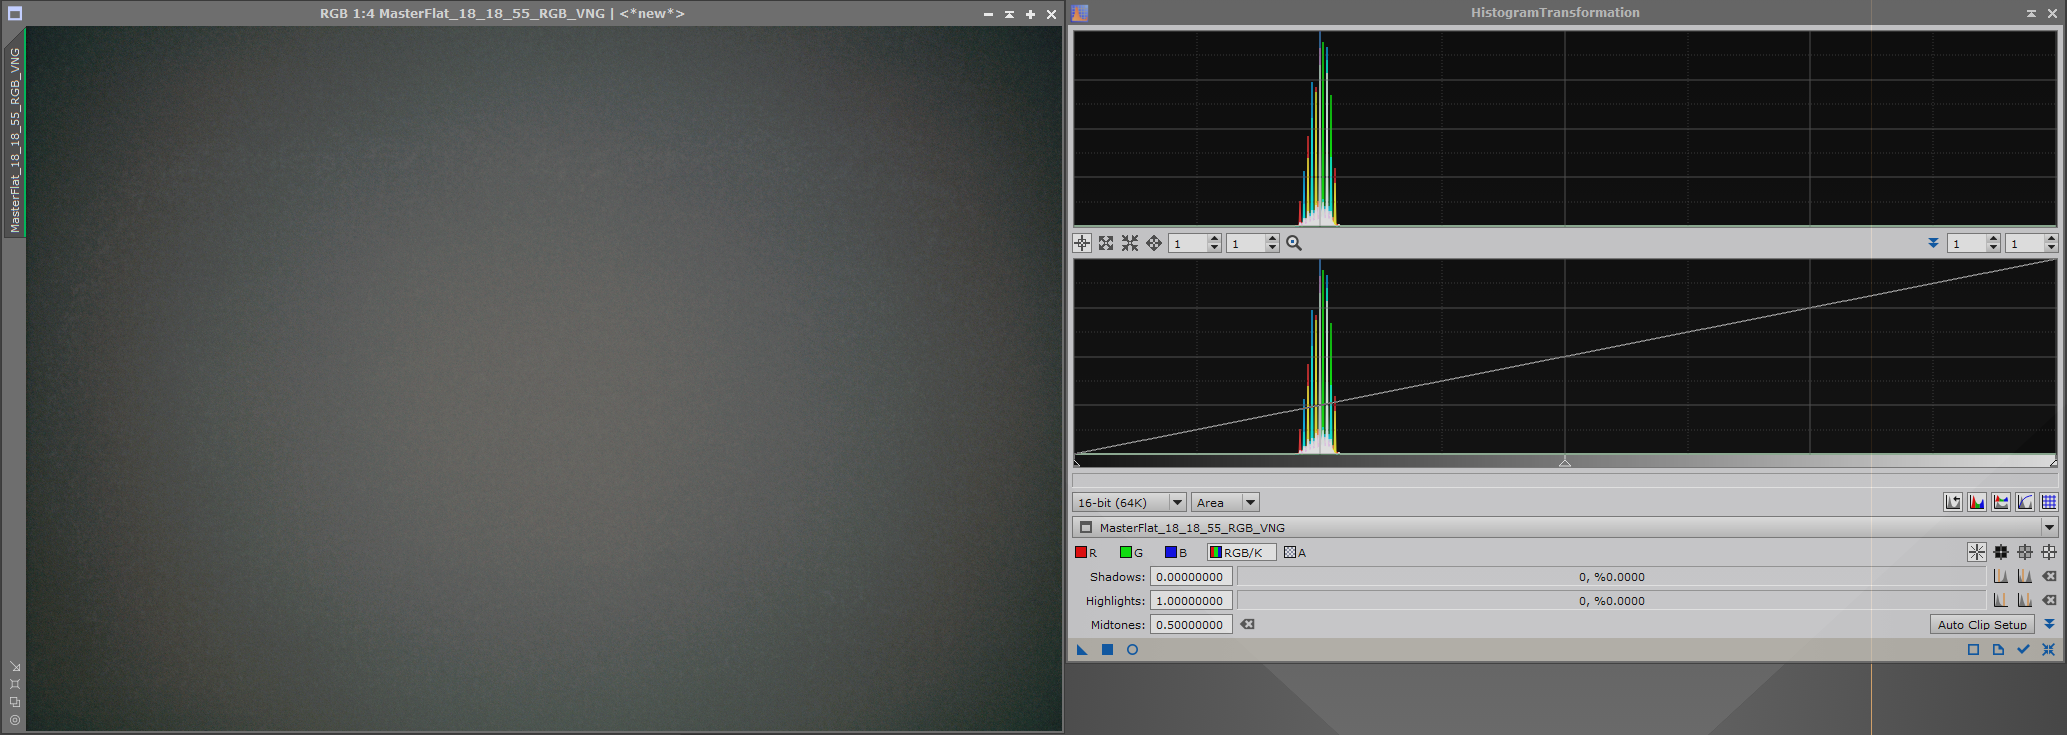
Task: Click the Highlights clipped pixel count readout
Action: [x=1611, y=600]
